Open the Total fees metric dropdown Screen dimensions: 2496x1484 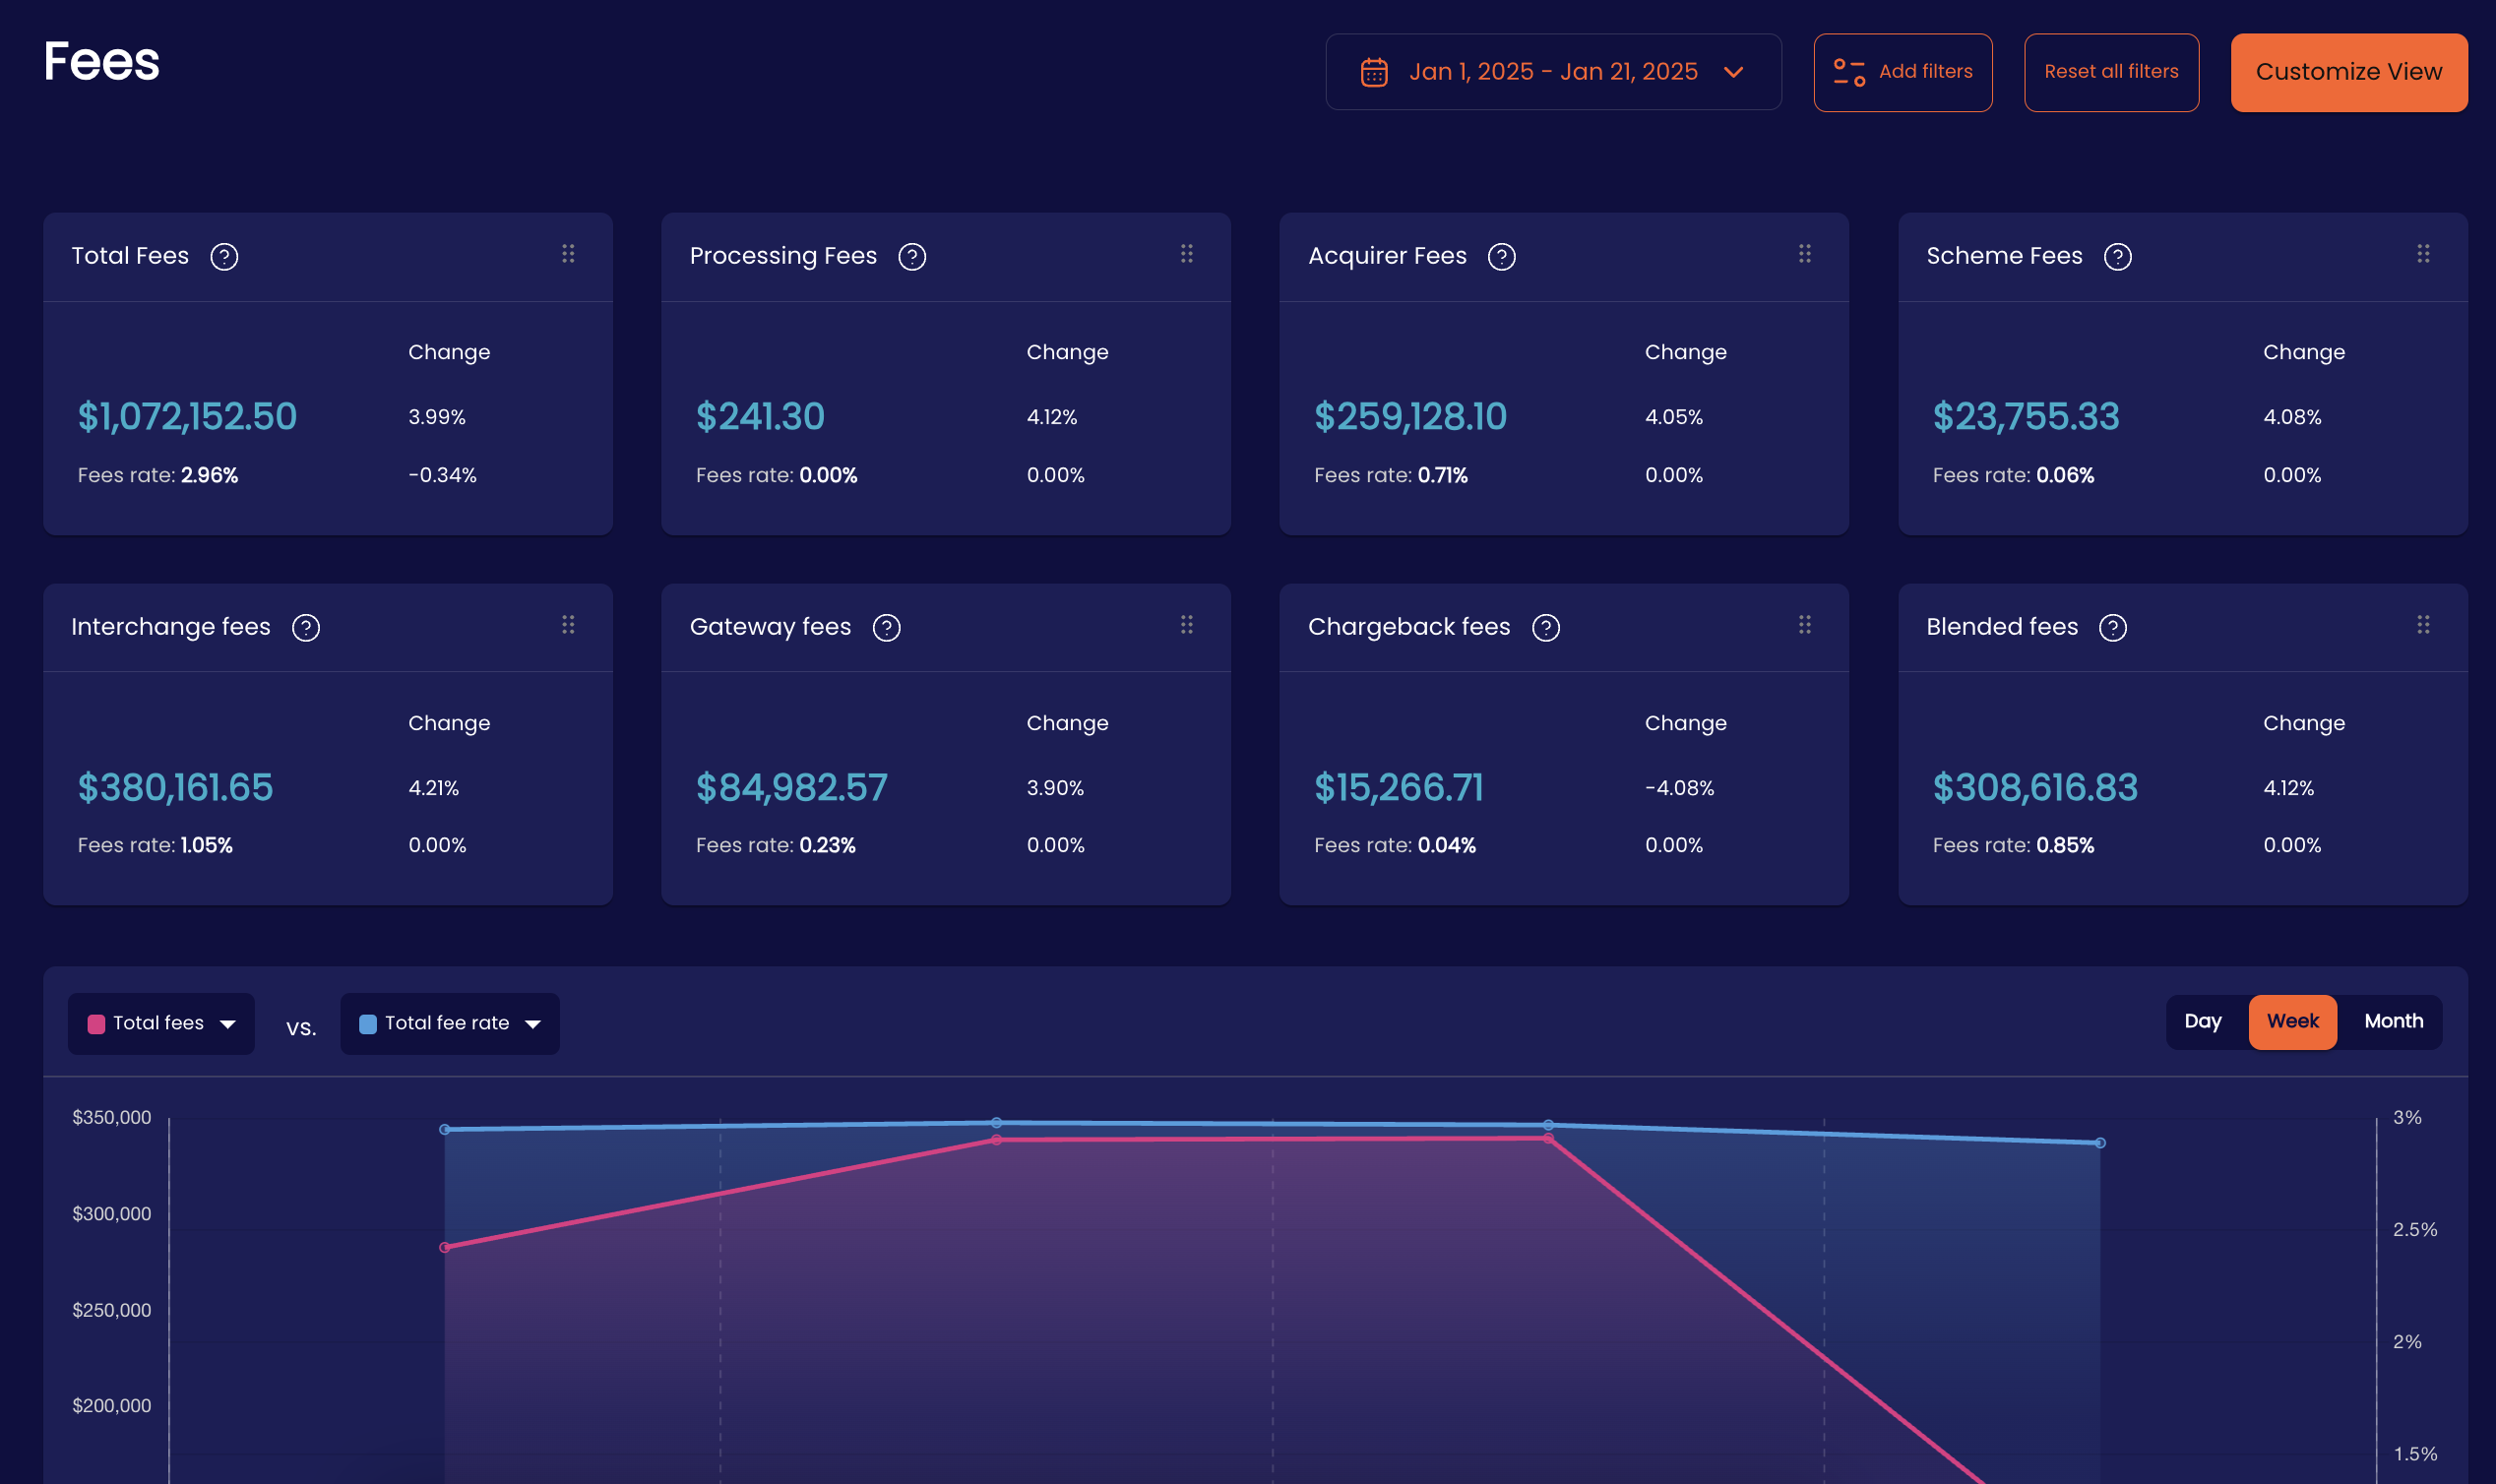(161, 1023)
